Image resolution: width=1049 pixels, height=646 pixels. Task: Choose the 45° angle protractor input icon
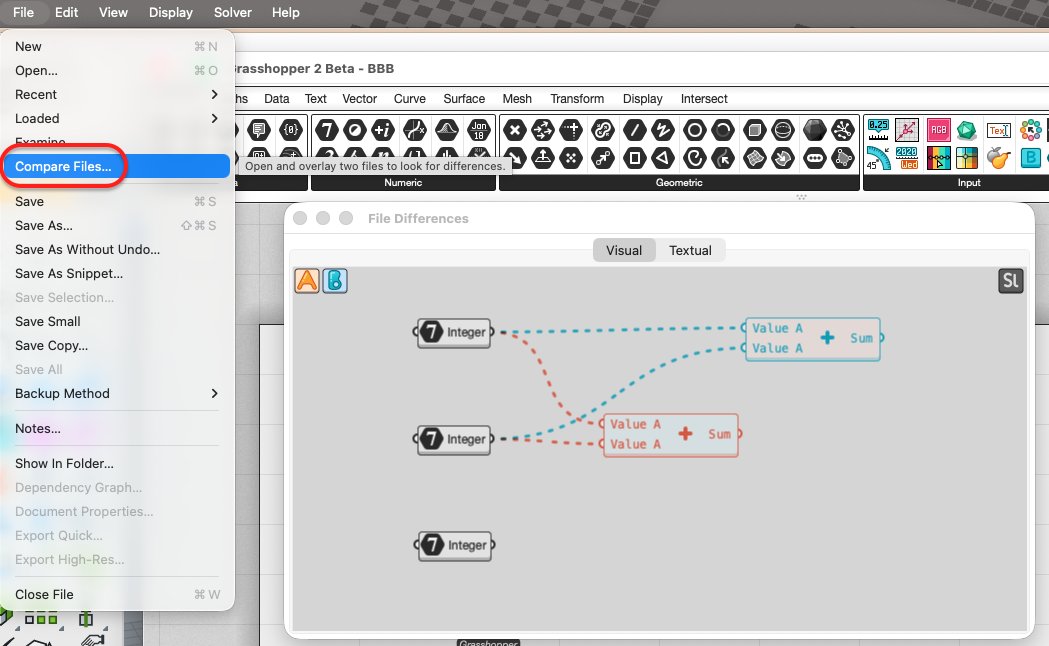(878, 158)
